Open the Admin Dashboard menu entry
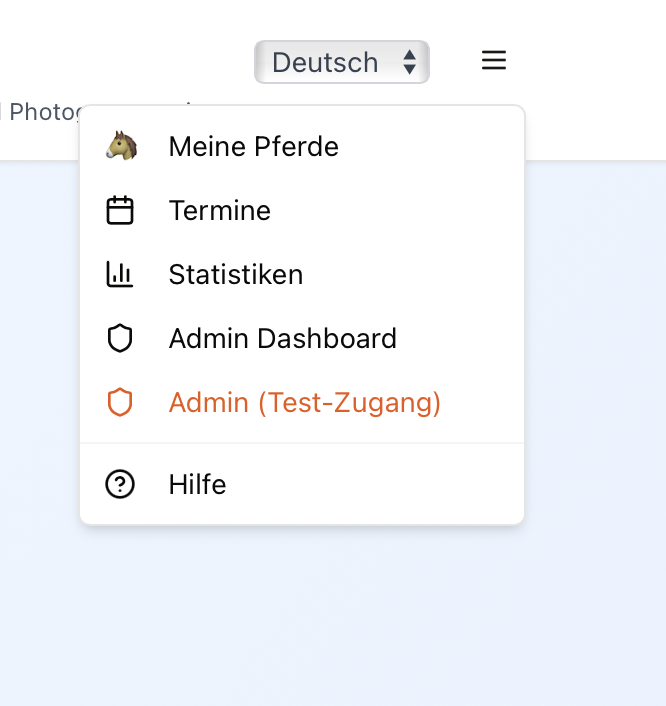 (x=283, y=339)
